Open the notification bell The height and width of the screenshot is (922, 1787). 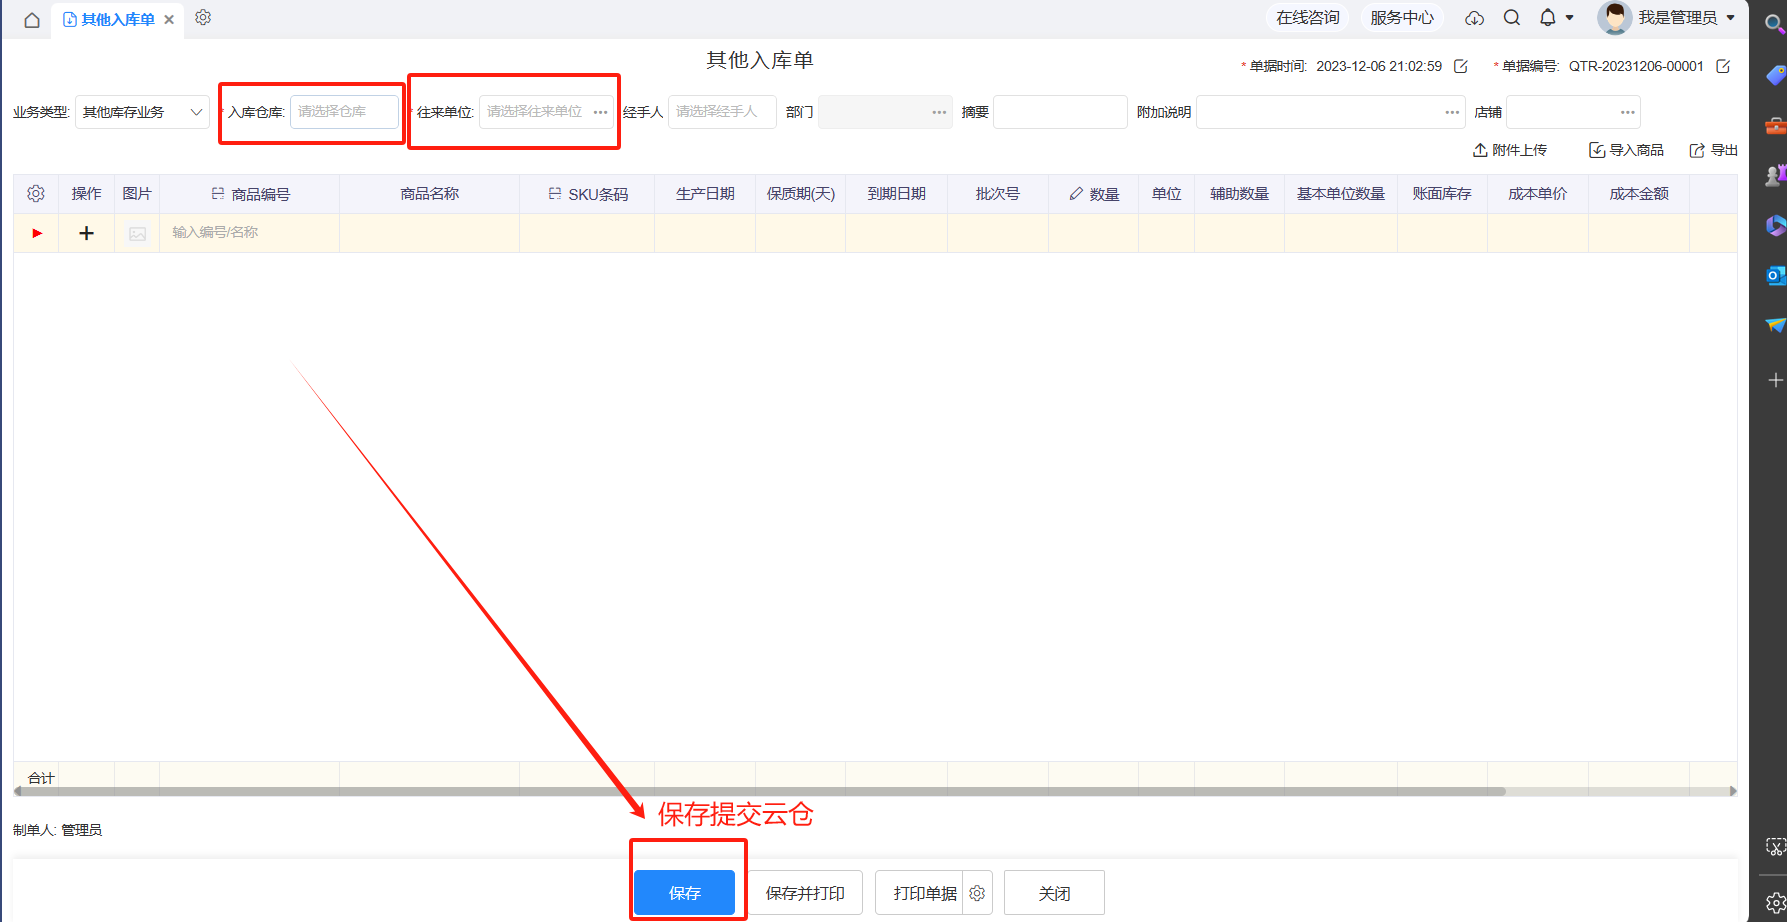[1548, 18]
